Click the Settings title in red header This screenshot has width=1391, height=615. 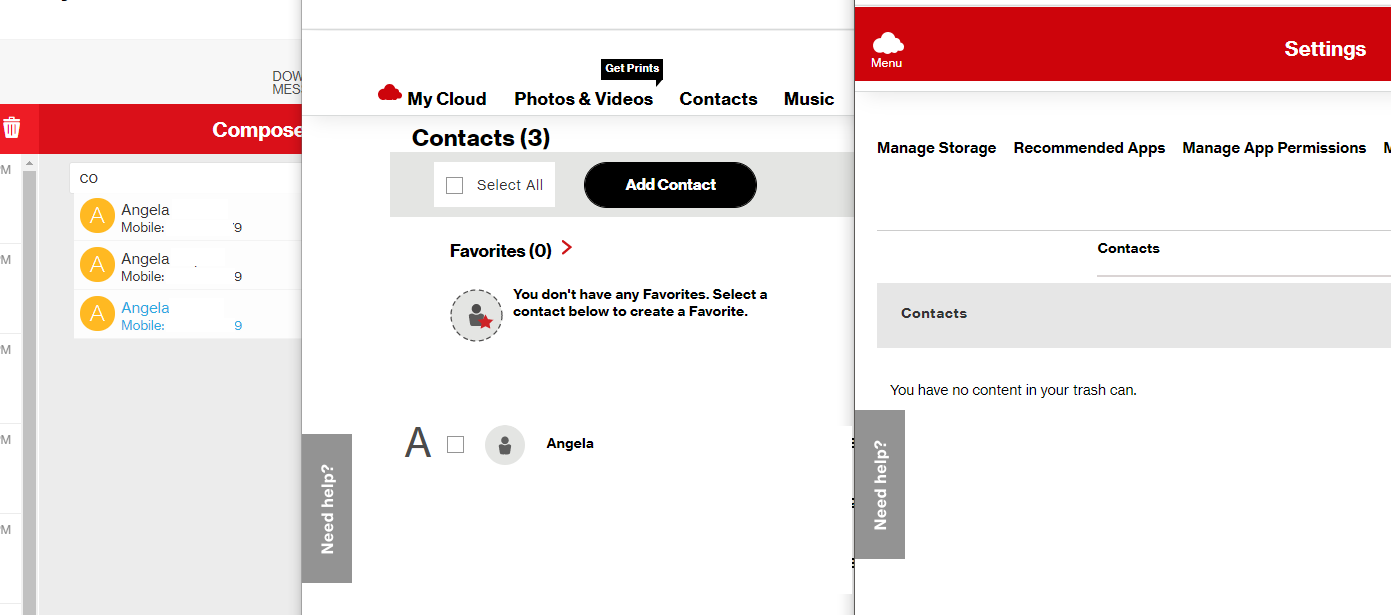(1325, 49)
